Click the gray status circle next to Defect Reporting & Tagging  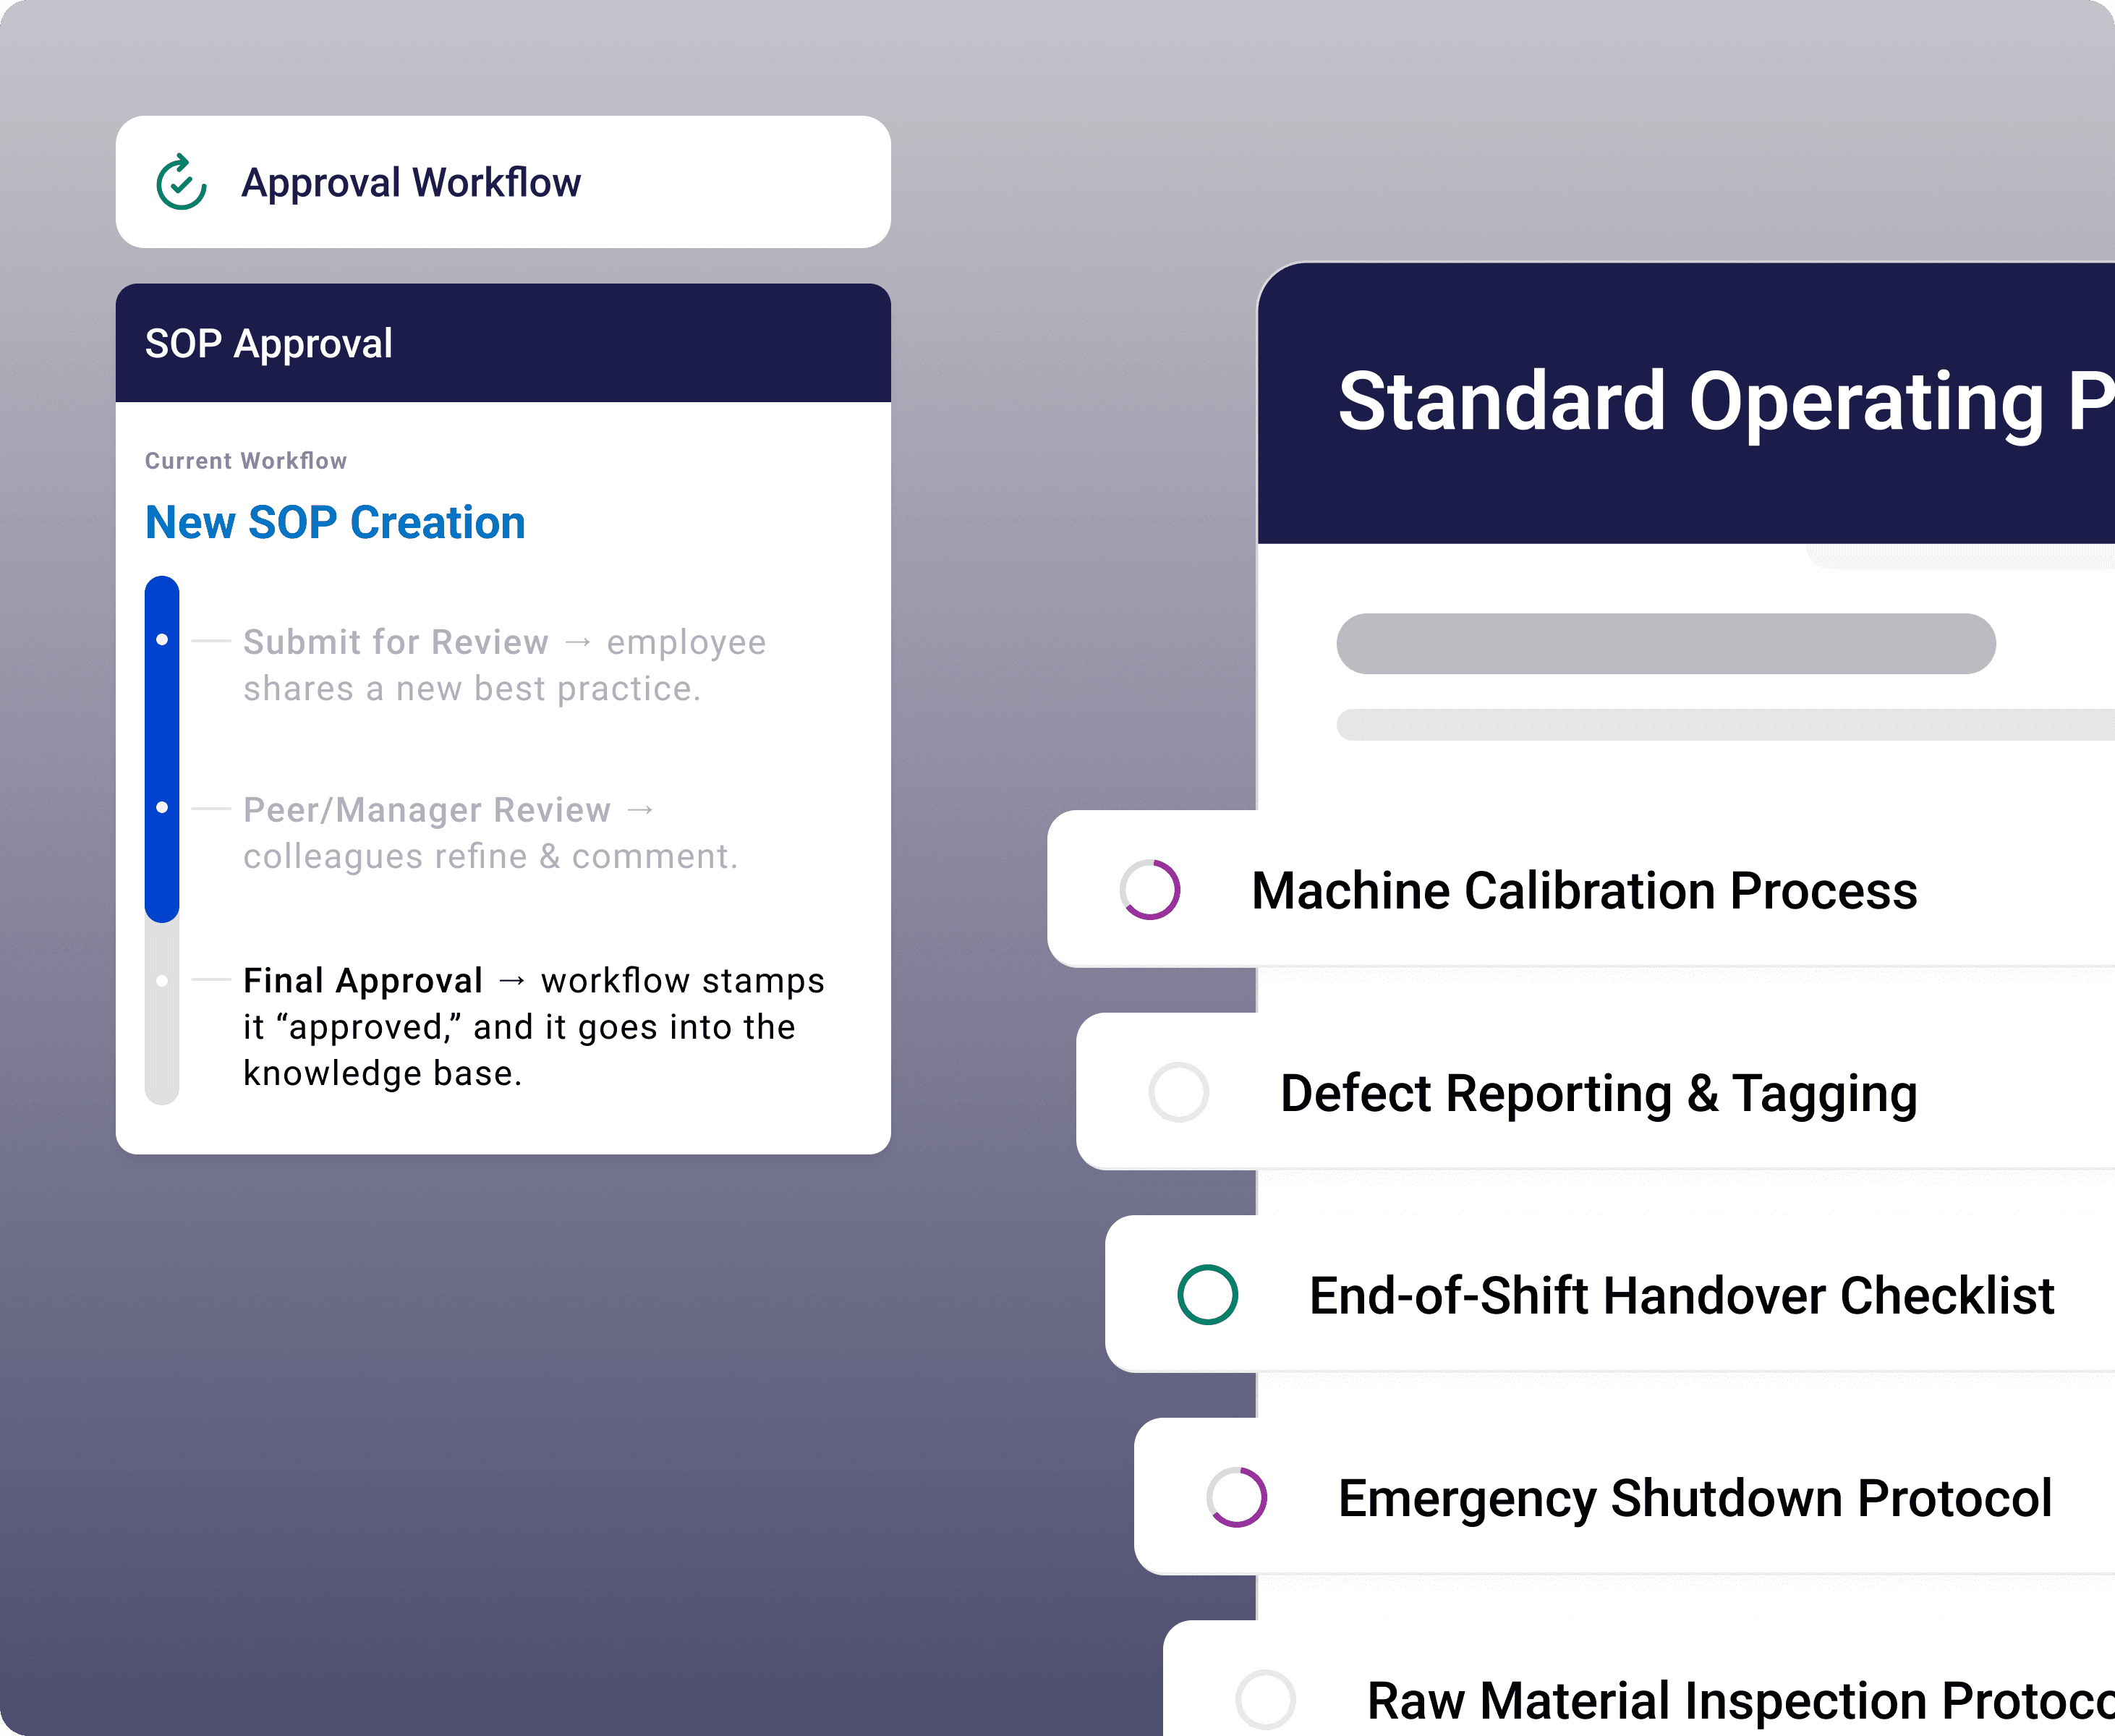(x=1178, y=1091)
